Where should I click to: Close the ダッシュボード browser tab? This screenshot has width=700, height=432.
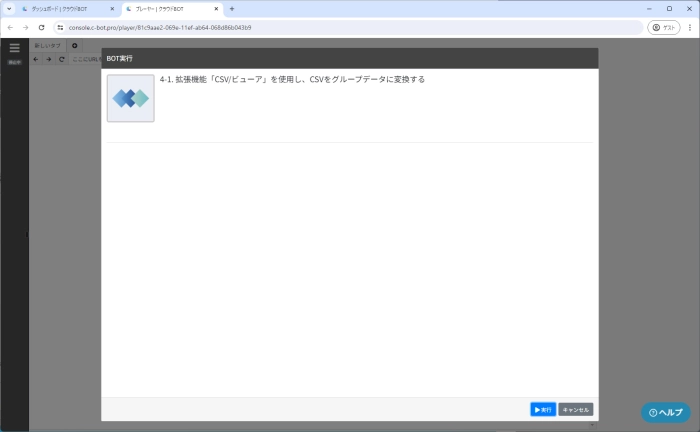point(112,8)
